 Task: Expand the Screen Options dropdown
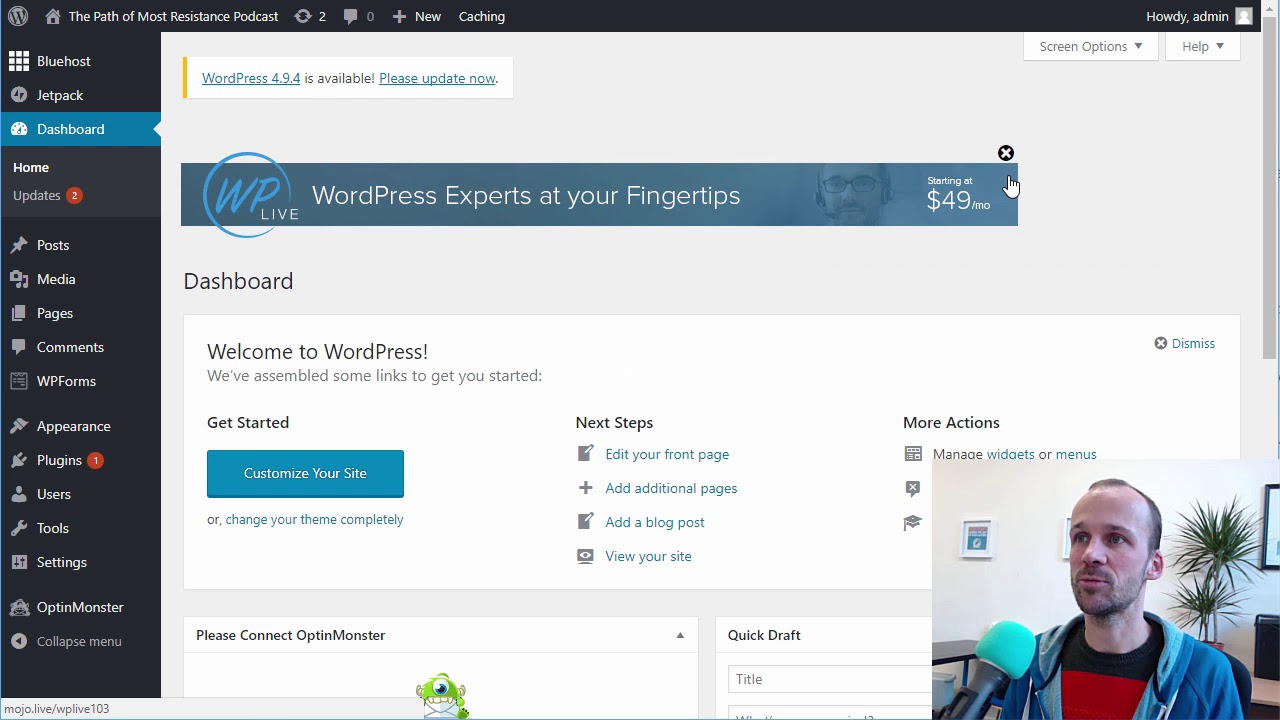1090,46
